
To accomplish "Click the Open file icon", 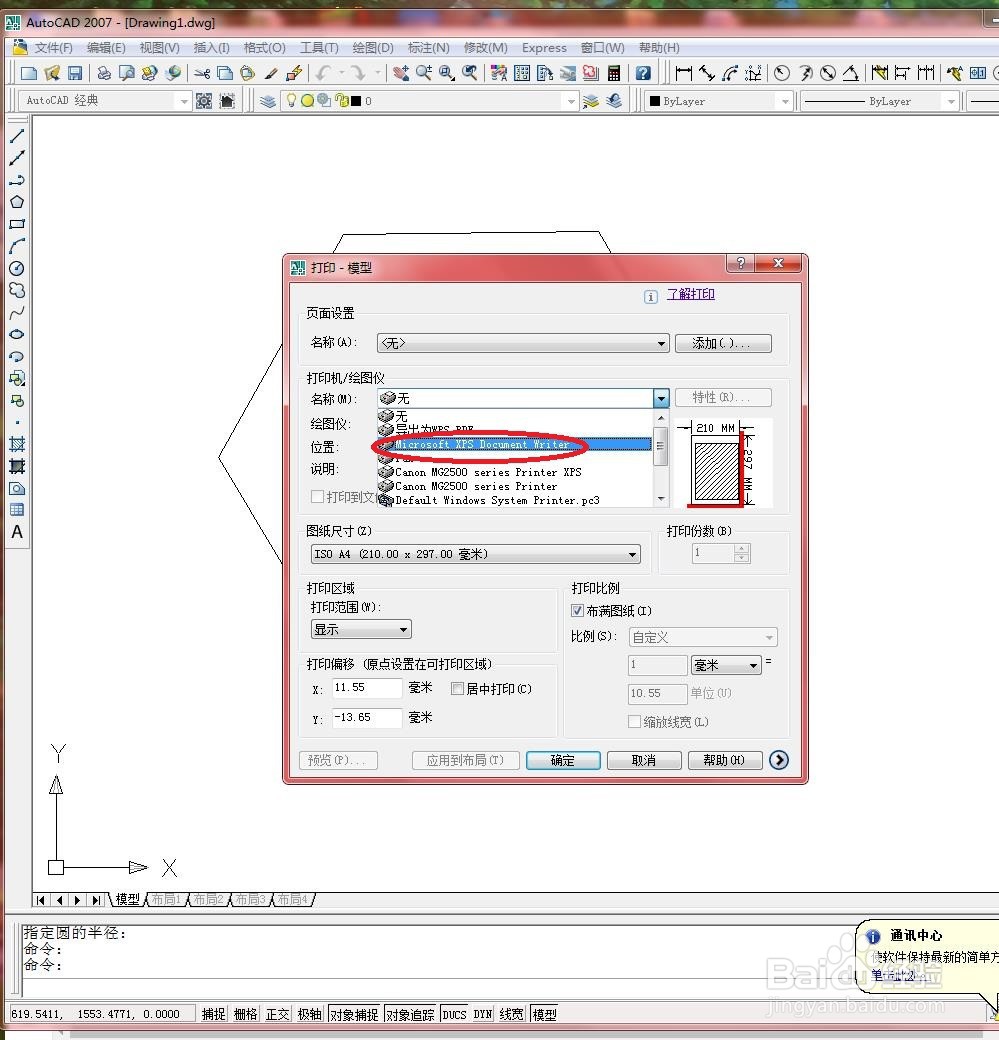I will coord(52,73).
